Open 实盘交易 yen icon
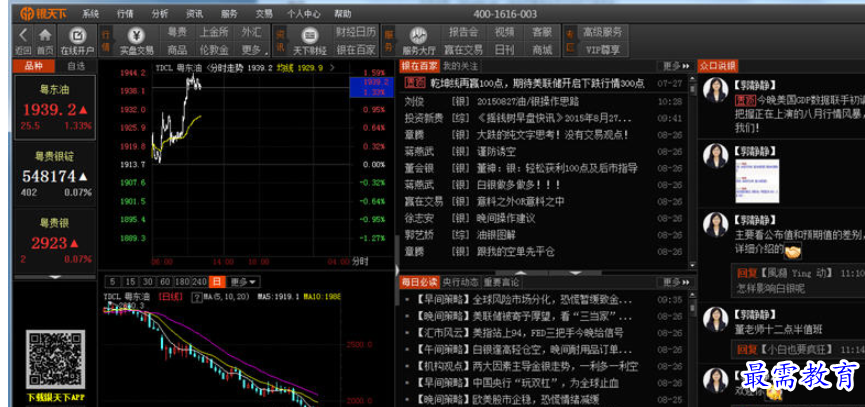 [136, 36]
